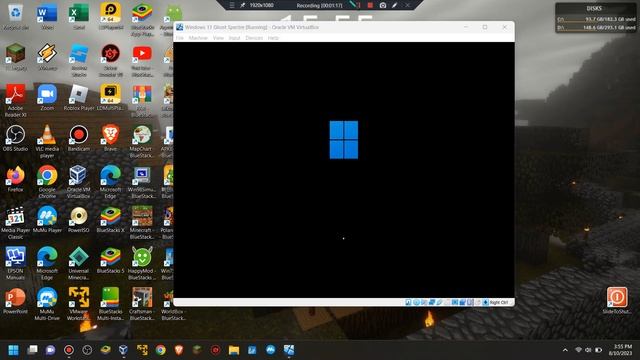
Task: Select the Craftsman BlueStacks desktop icon
Action: click(x=141, y=303)
